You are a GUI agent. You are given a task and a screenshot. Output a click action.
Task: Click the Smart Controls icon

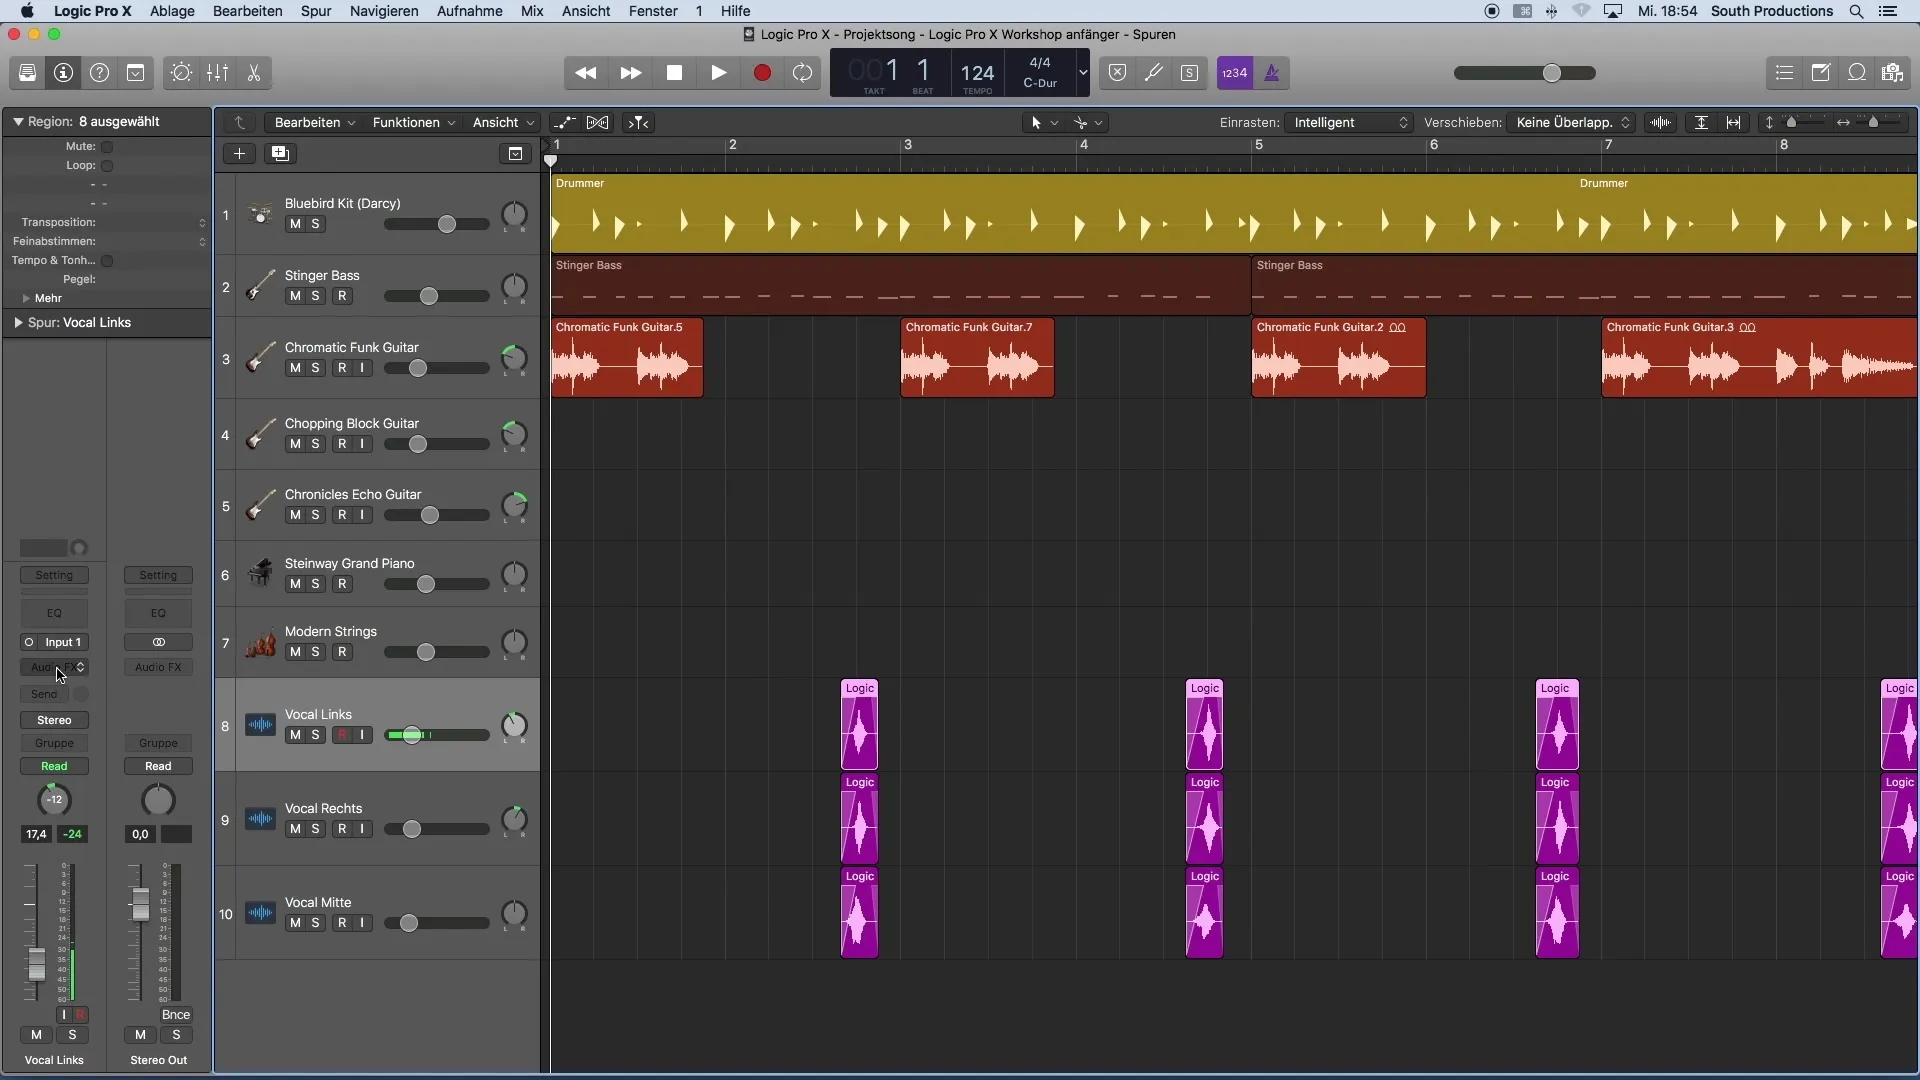(x=181, y=73)
